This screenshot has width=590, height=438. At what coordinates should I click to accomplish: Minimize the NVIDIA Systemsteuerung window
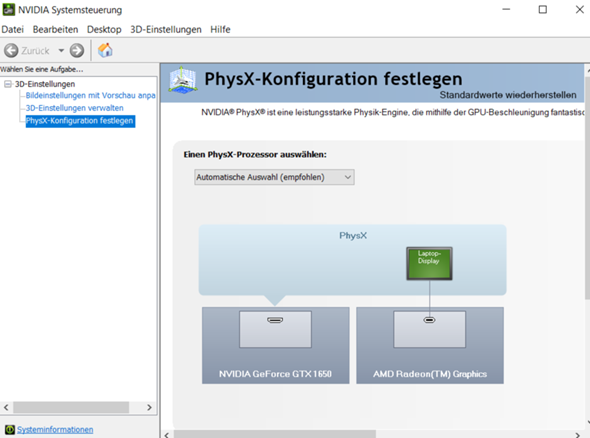[506, 9]
